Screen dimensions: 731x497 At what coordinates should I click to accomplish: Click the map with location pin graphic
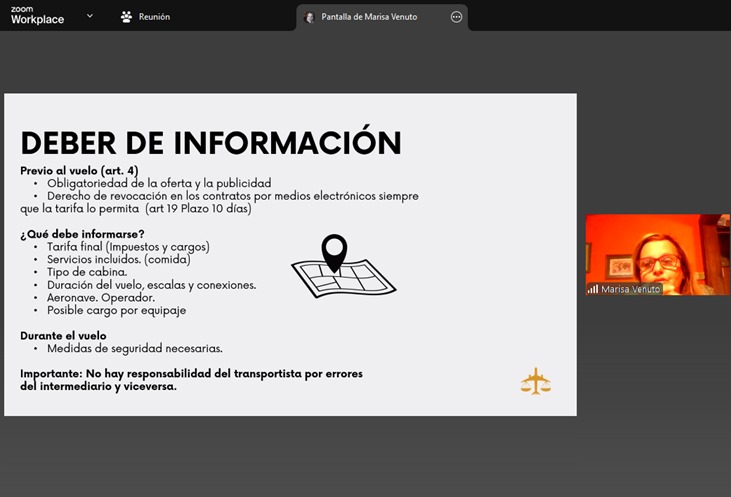pos(344,266)
